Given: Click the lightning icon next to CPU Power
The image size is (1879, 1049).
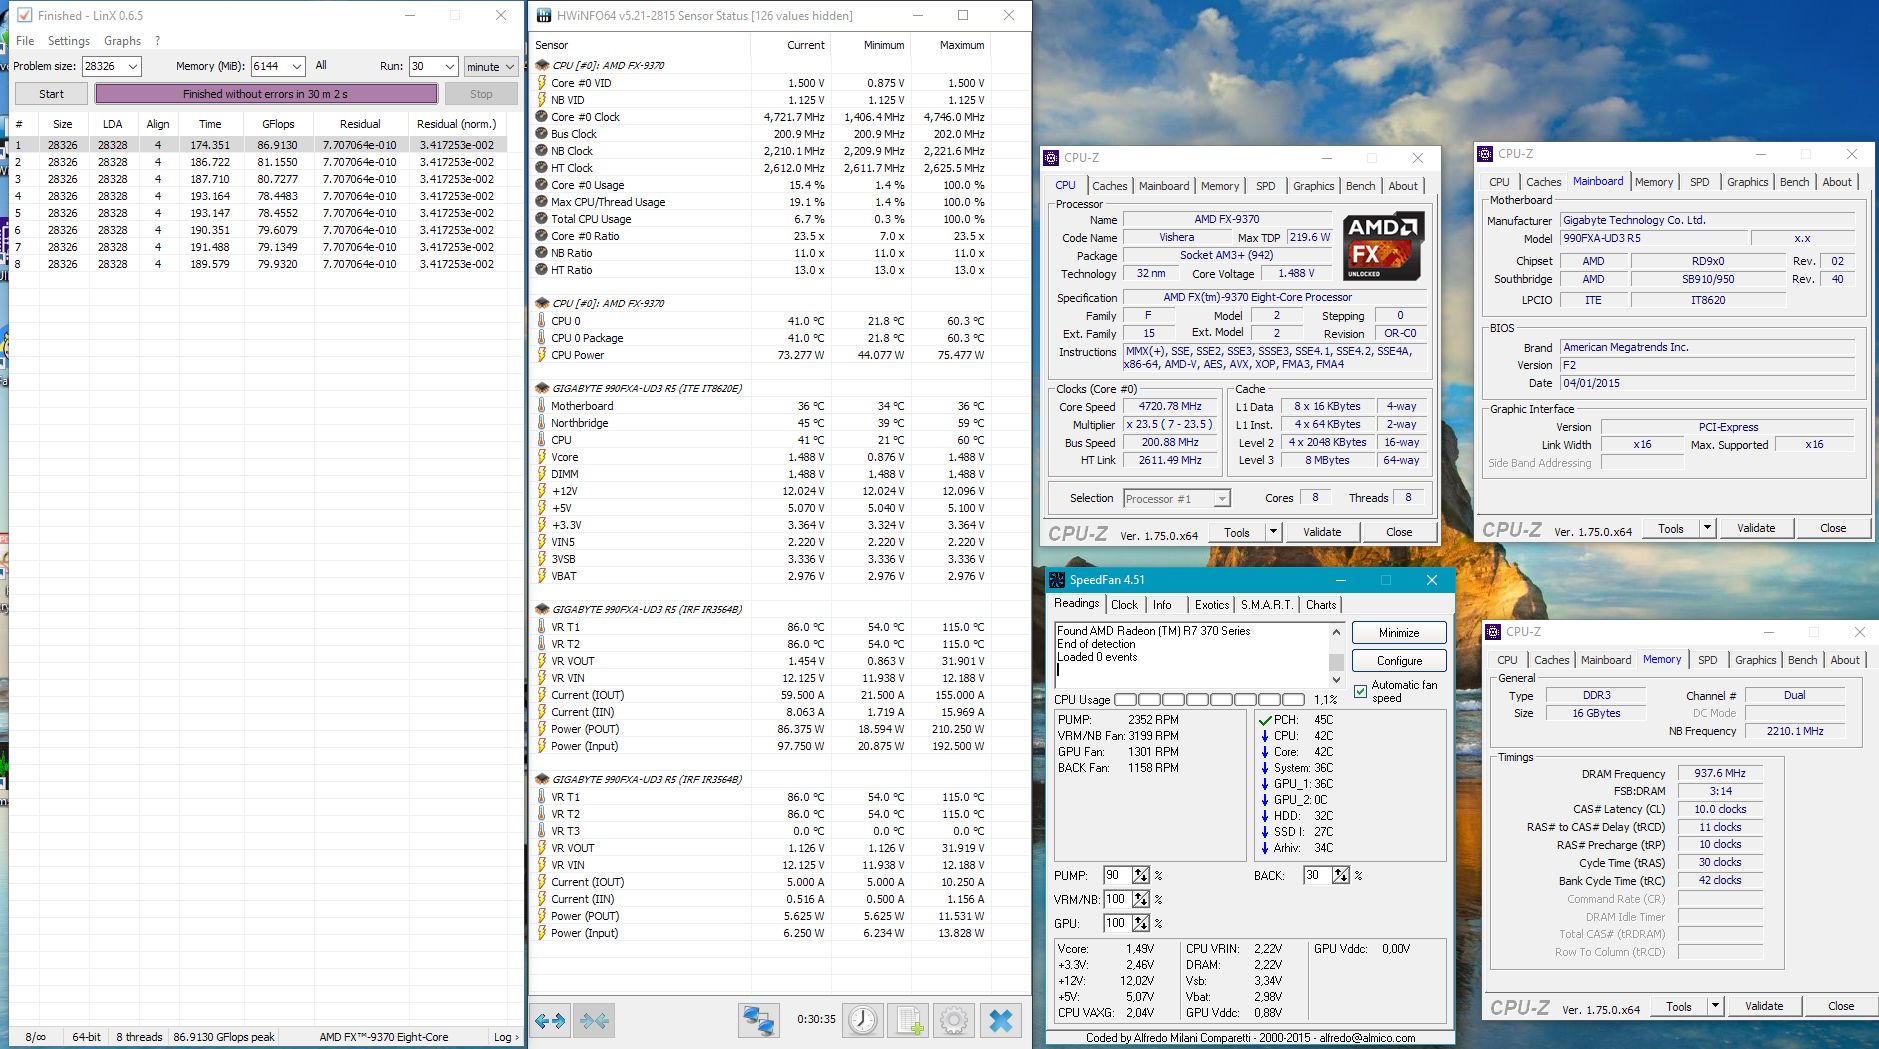Looking at the screenshot, I should (542, 355).
